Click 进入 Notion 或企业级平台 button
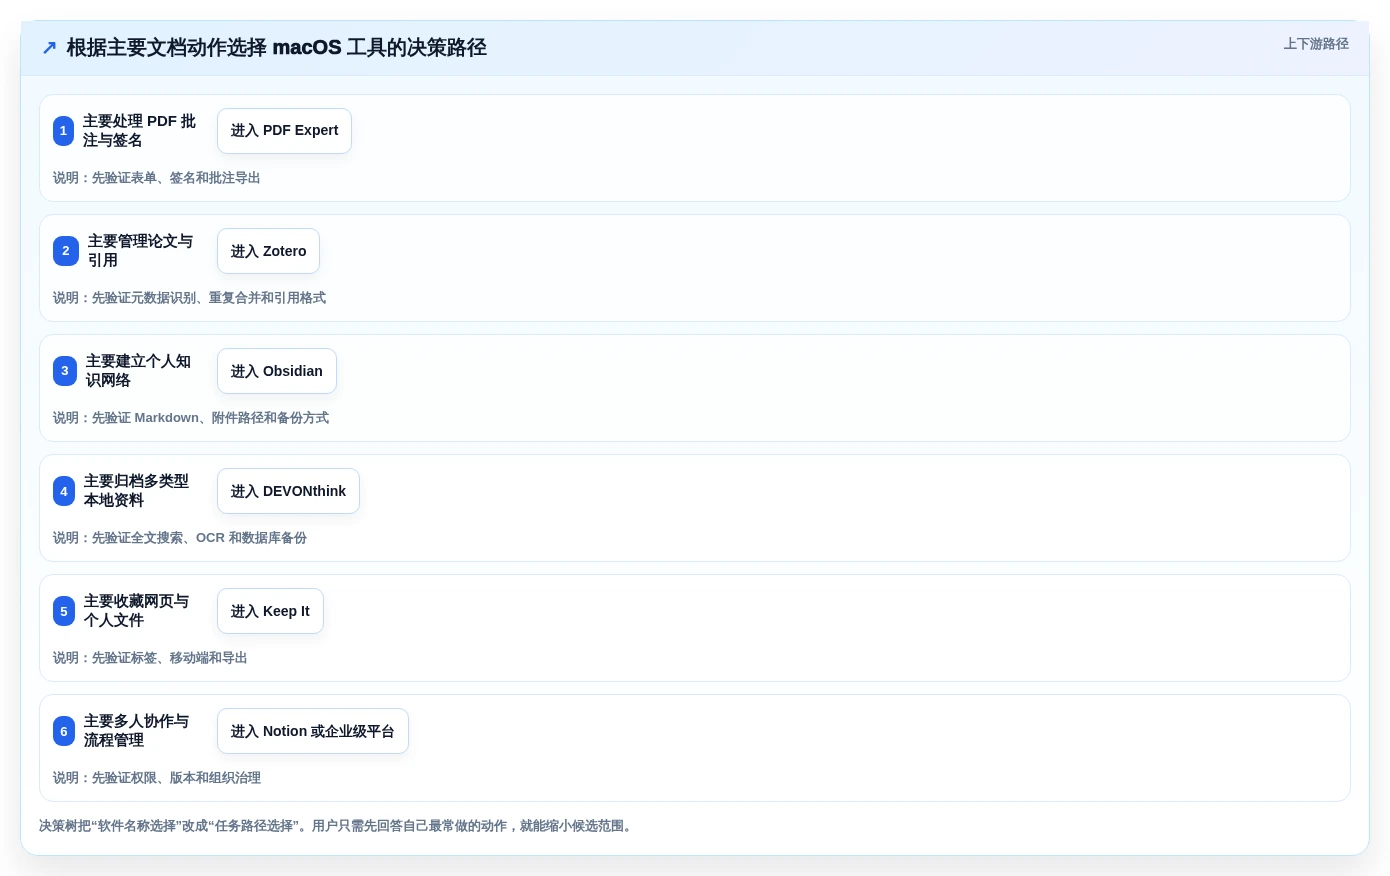 tap(313, 731)
